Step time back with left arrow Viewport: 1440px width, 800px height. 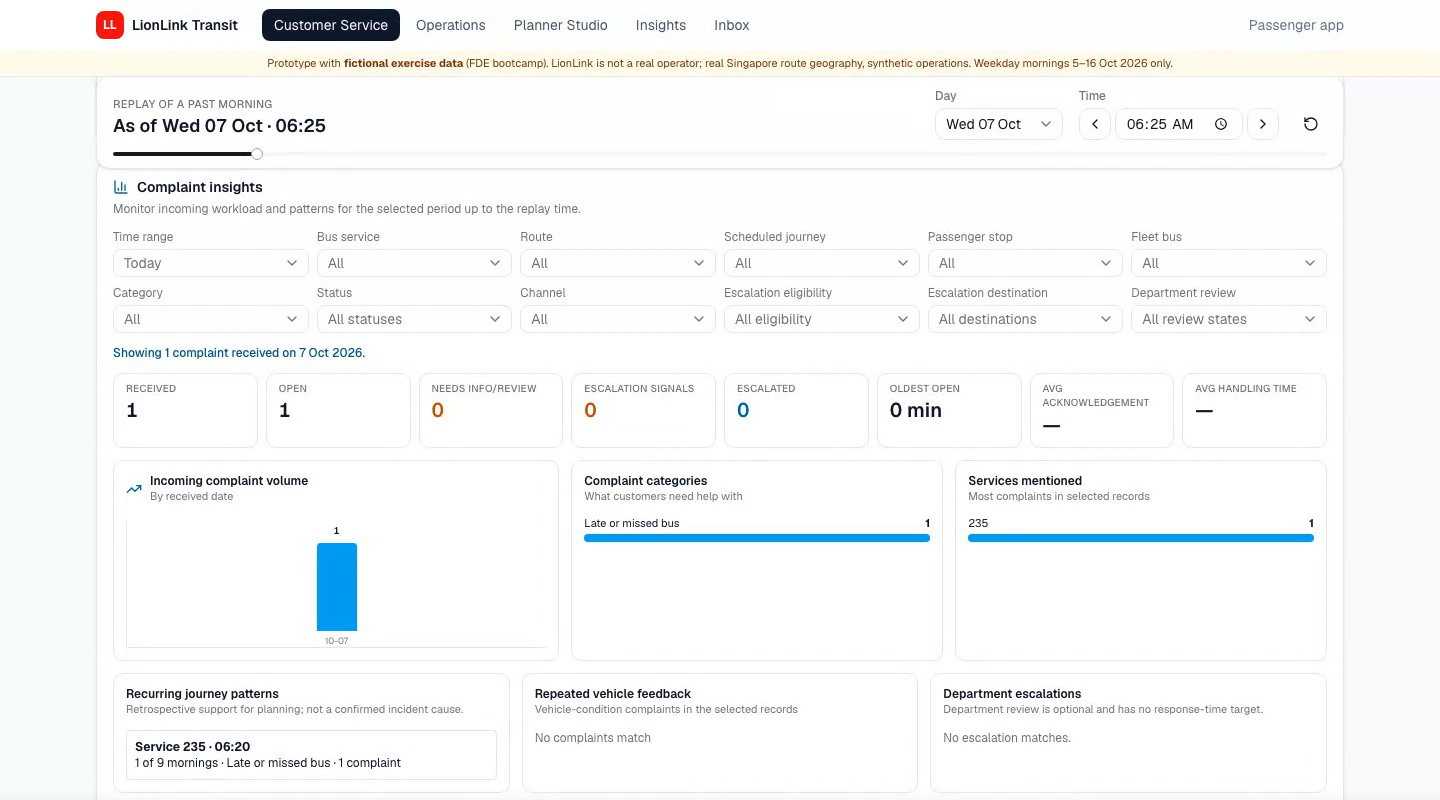[x=1095, y=124]
